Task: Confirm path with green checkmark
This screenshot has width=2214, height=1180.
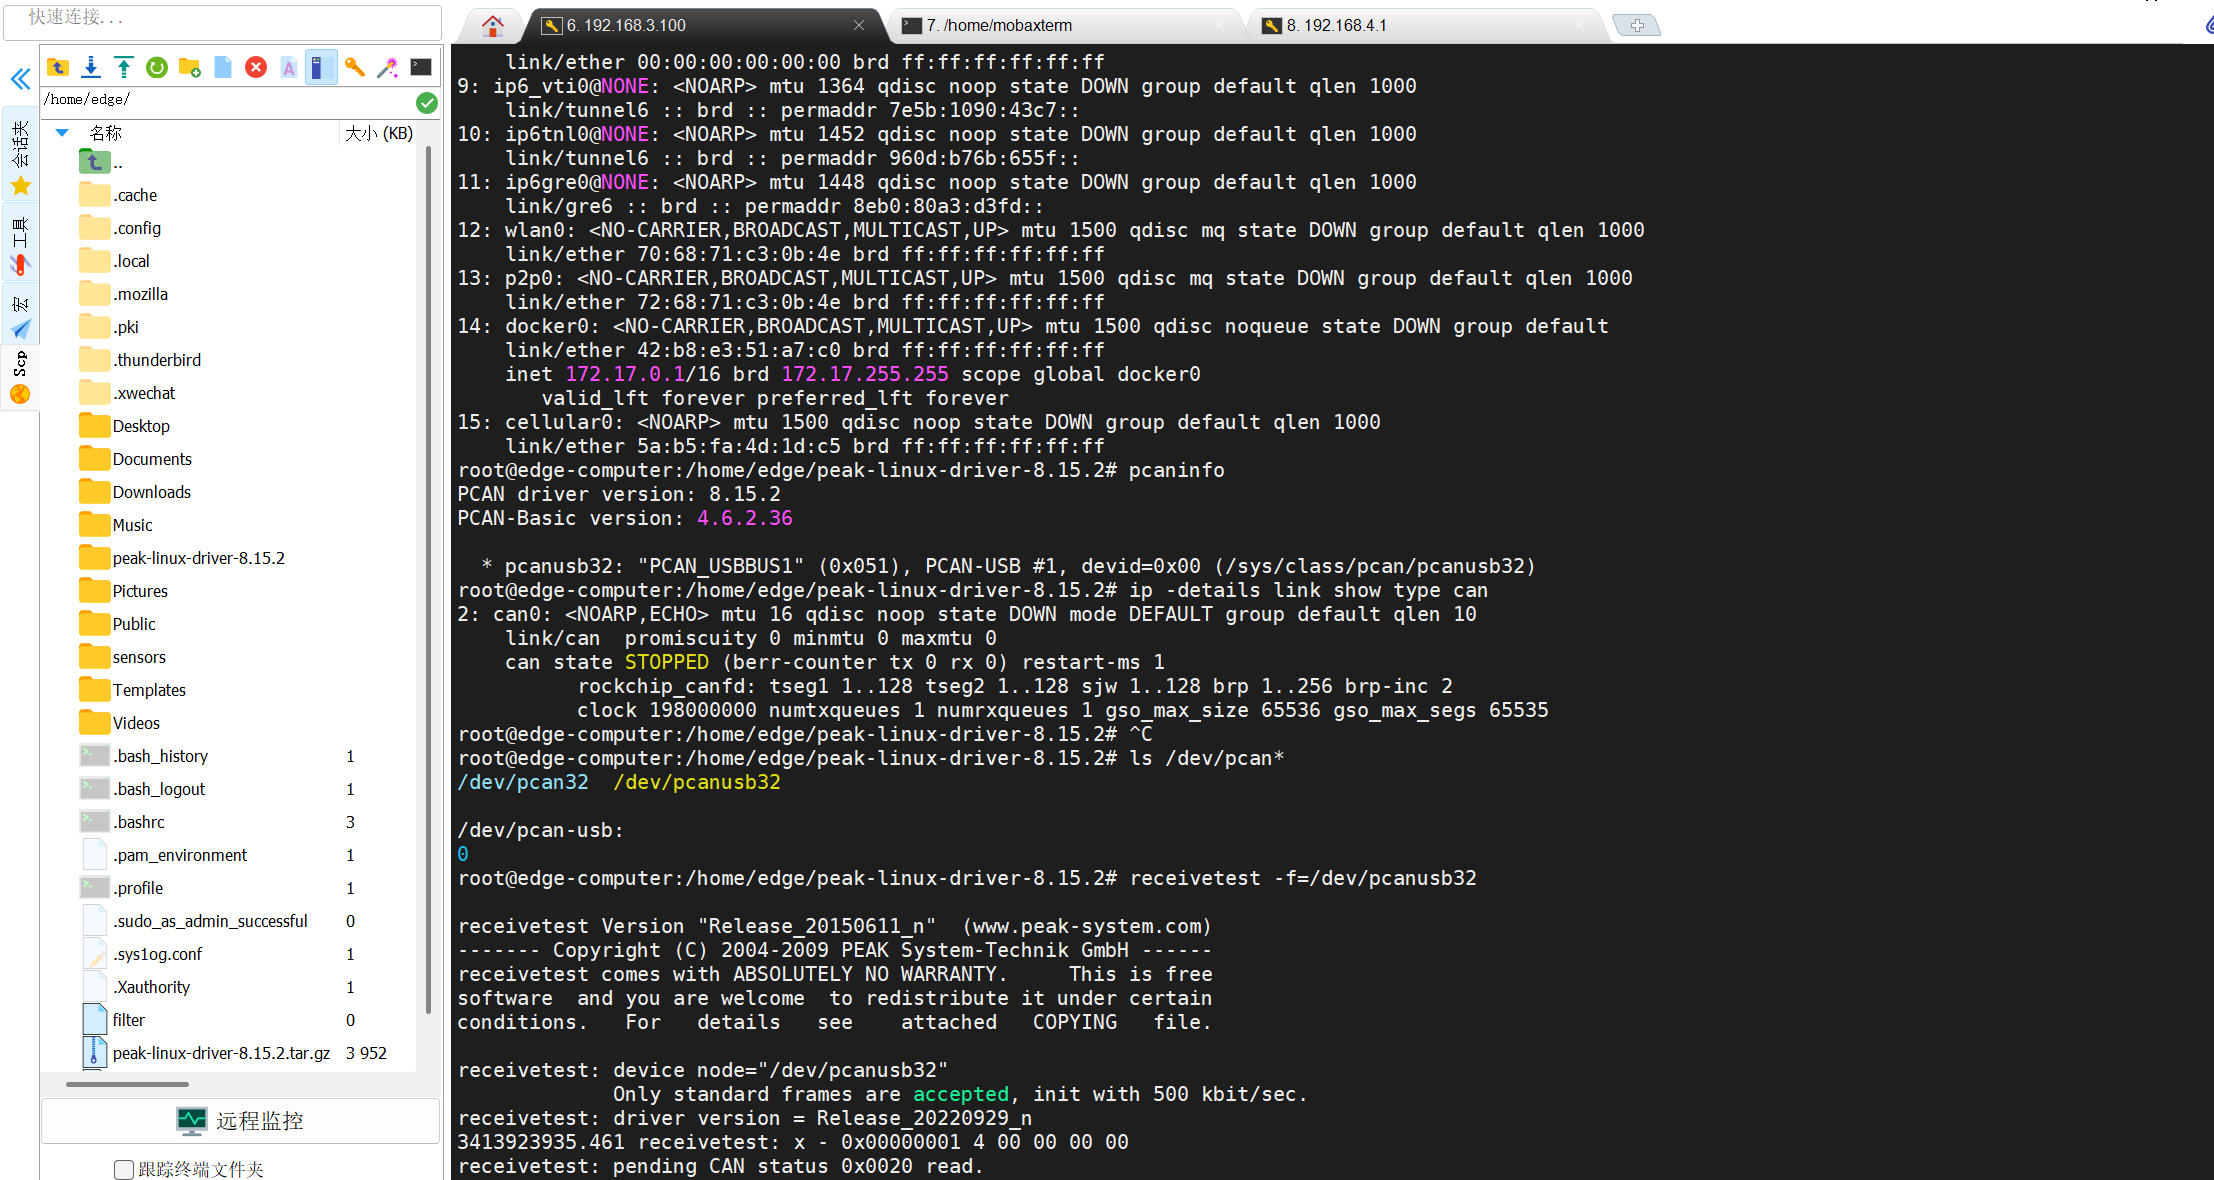Action: coord(427,102)
